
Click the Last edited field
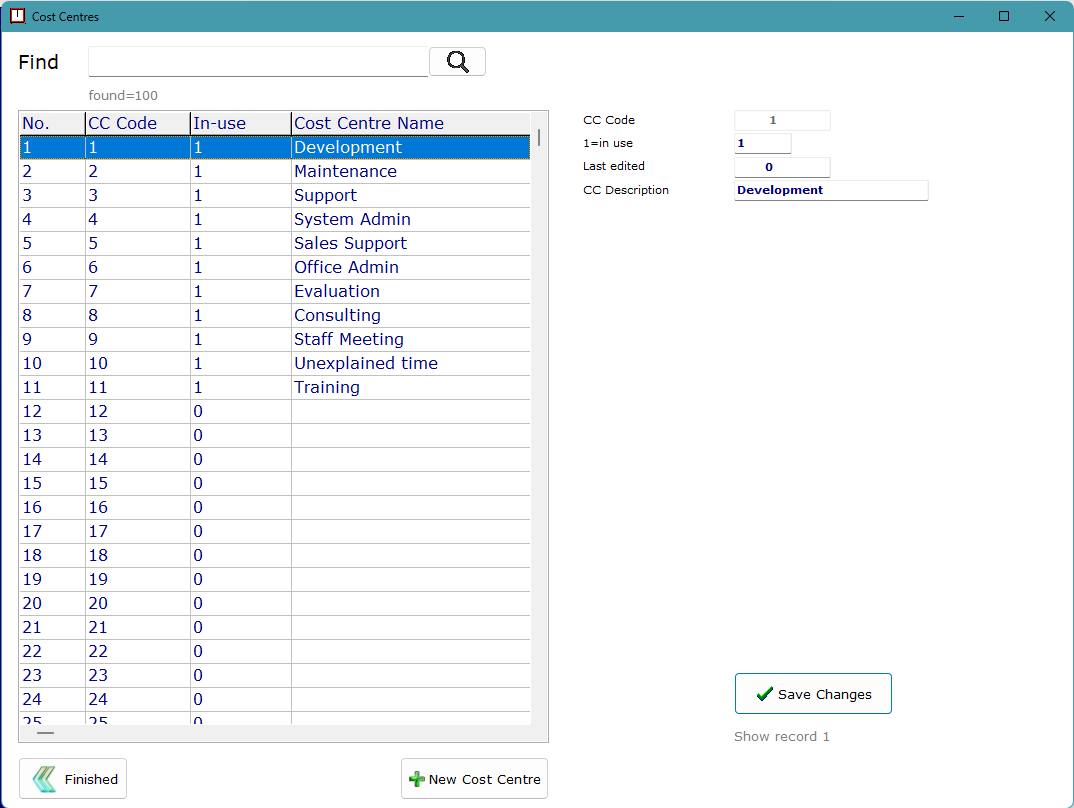782,167
